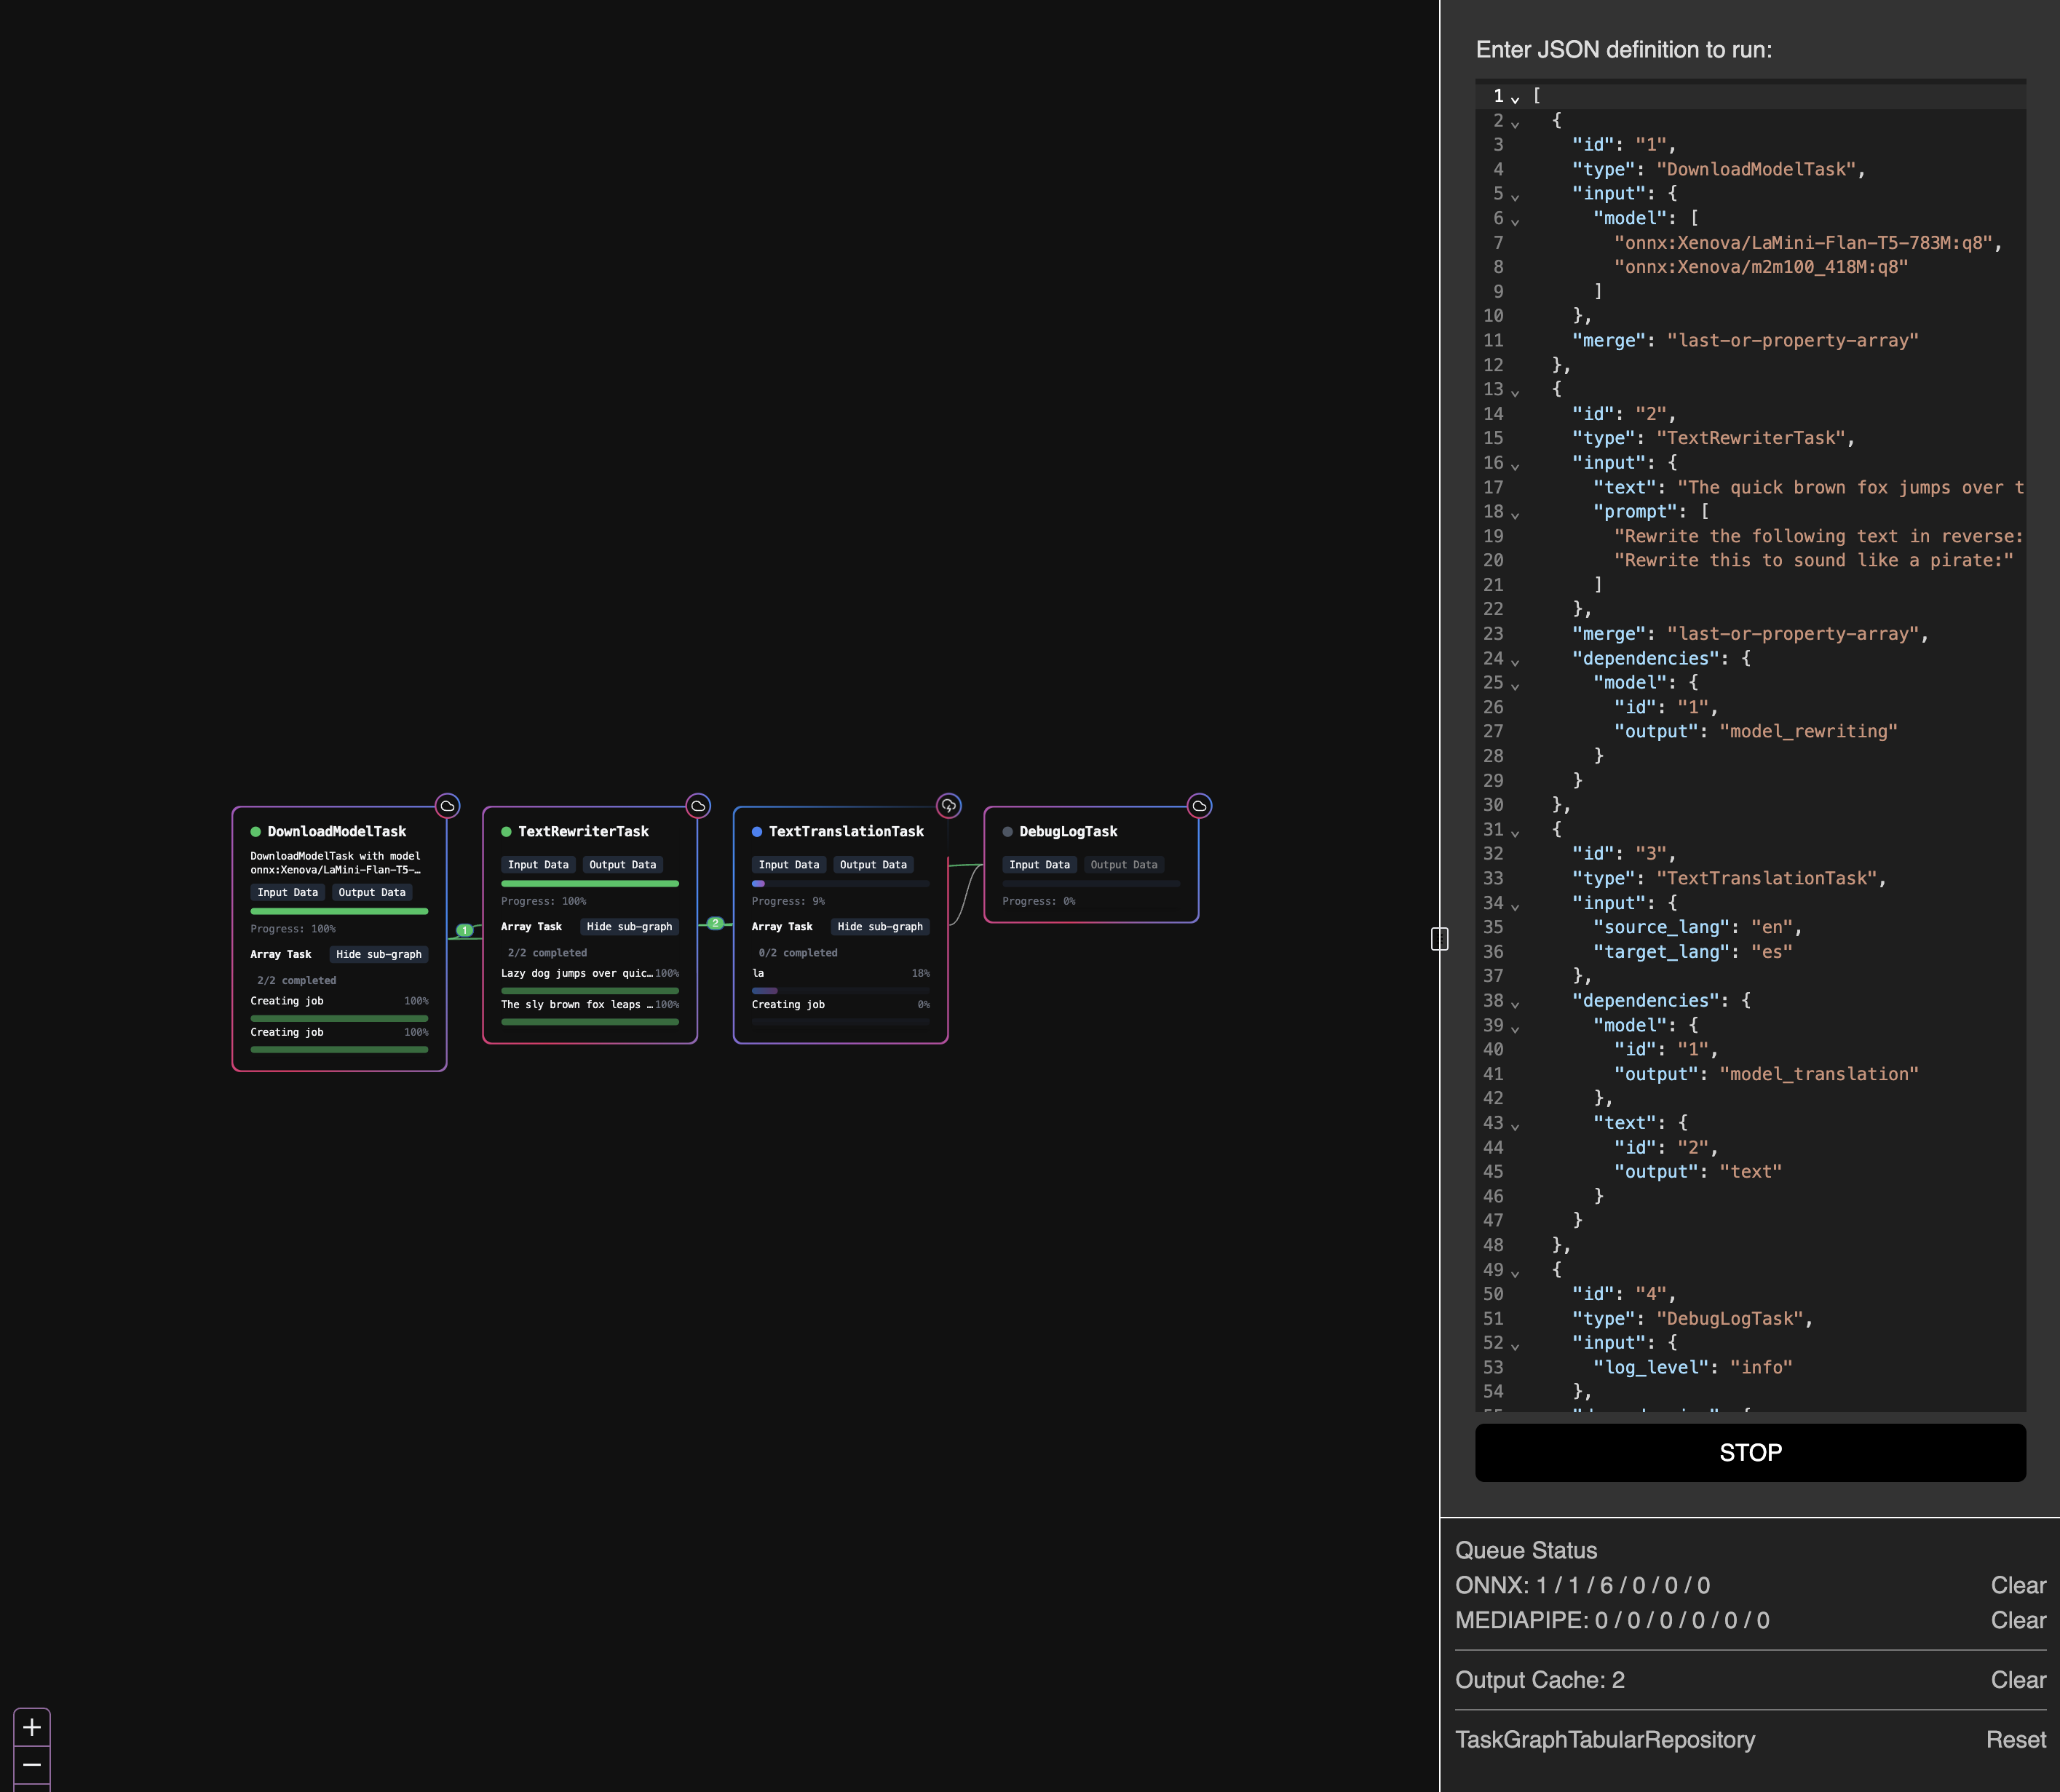Open Input Data tab in TextRewriterTask
This screenshot has height=1792, width=2060.
pos(538,865)
